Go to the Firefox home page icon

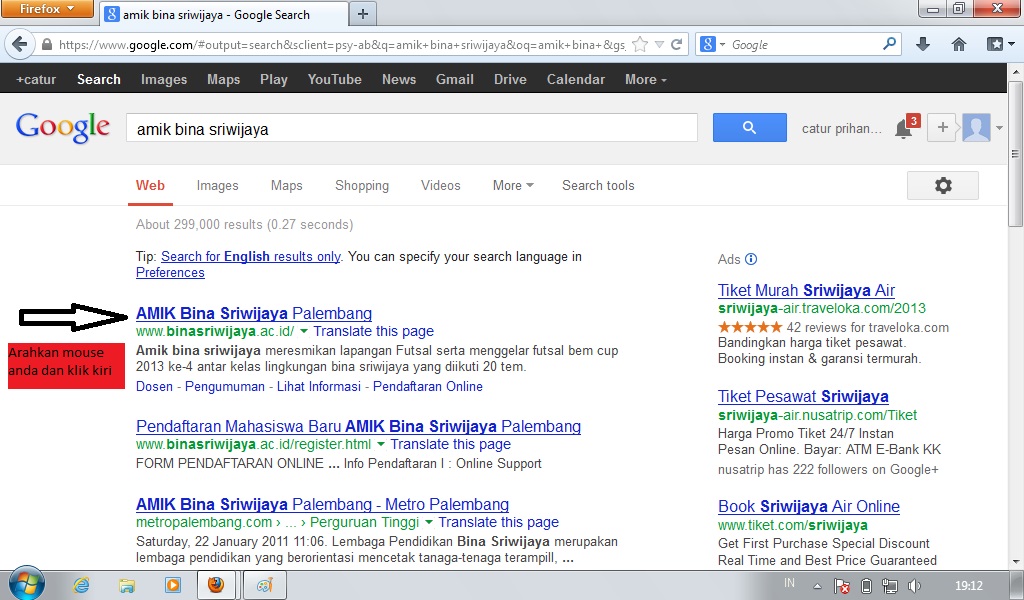coord(959,44)
